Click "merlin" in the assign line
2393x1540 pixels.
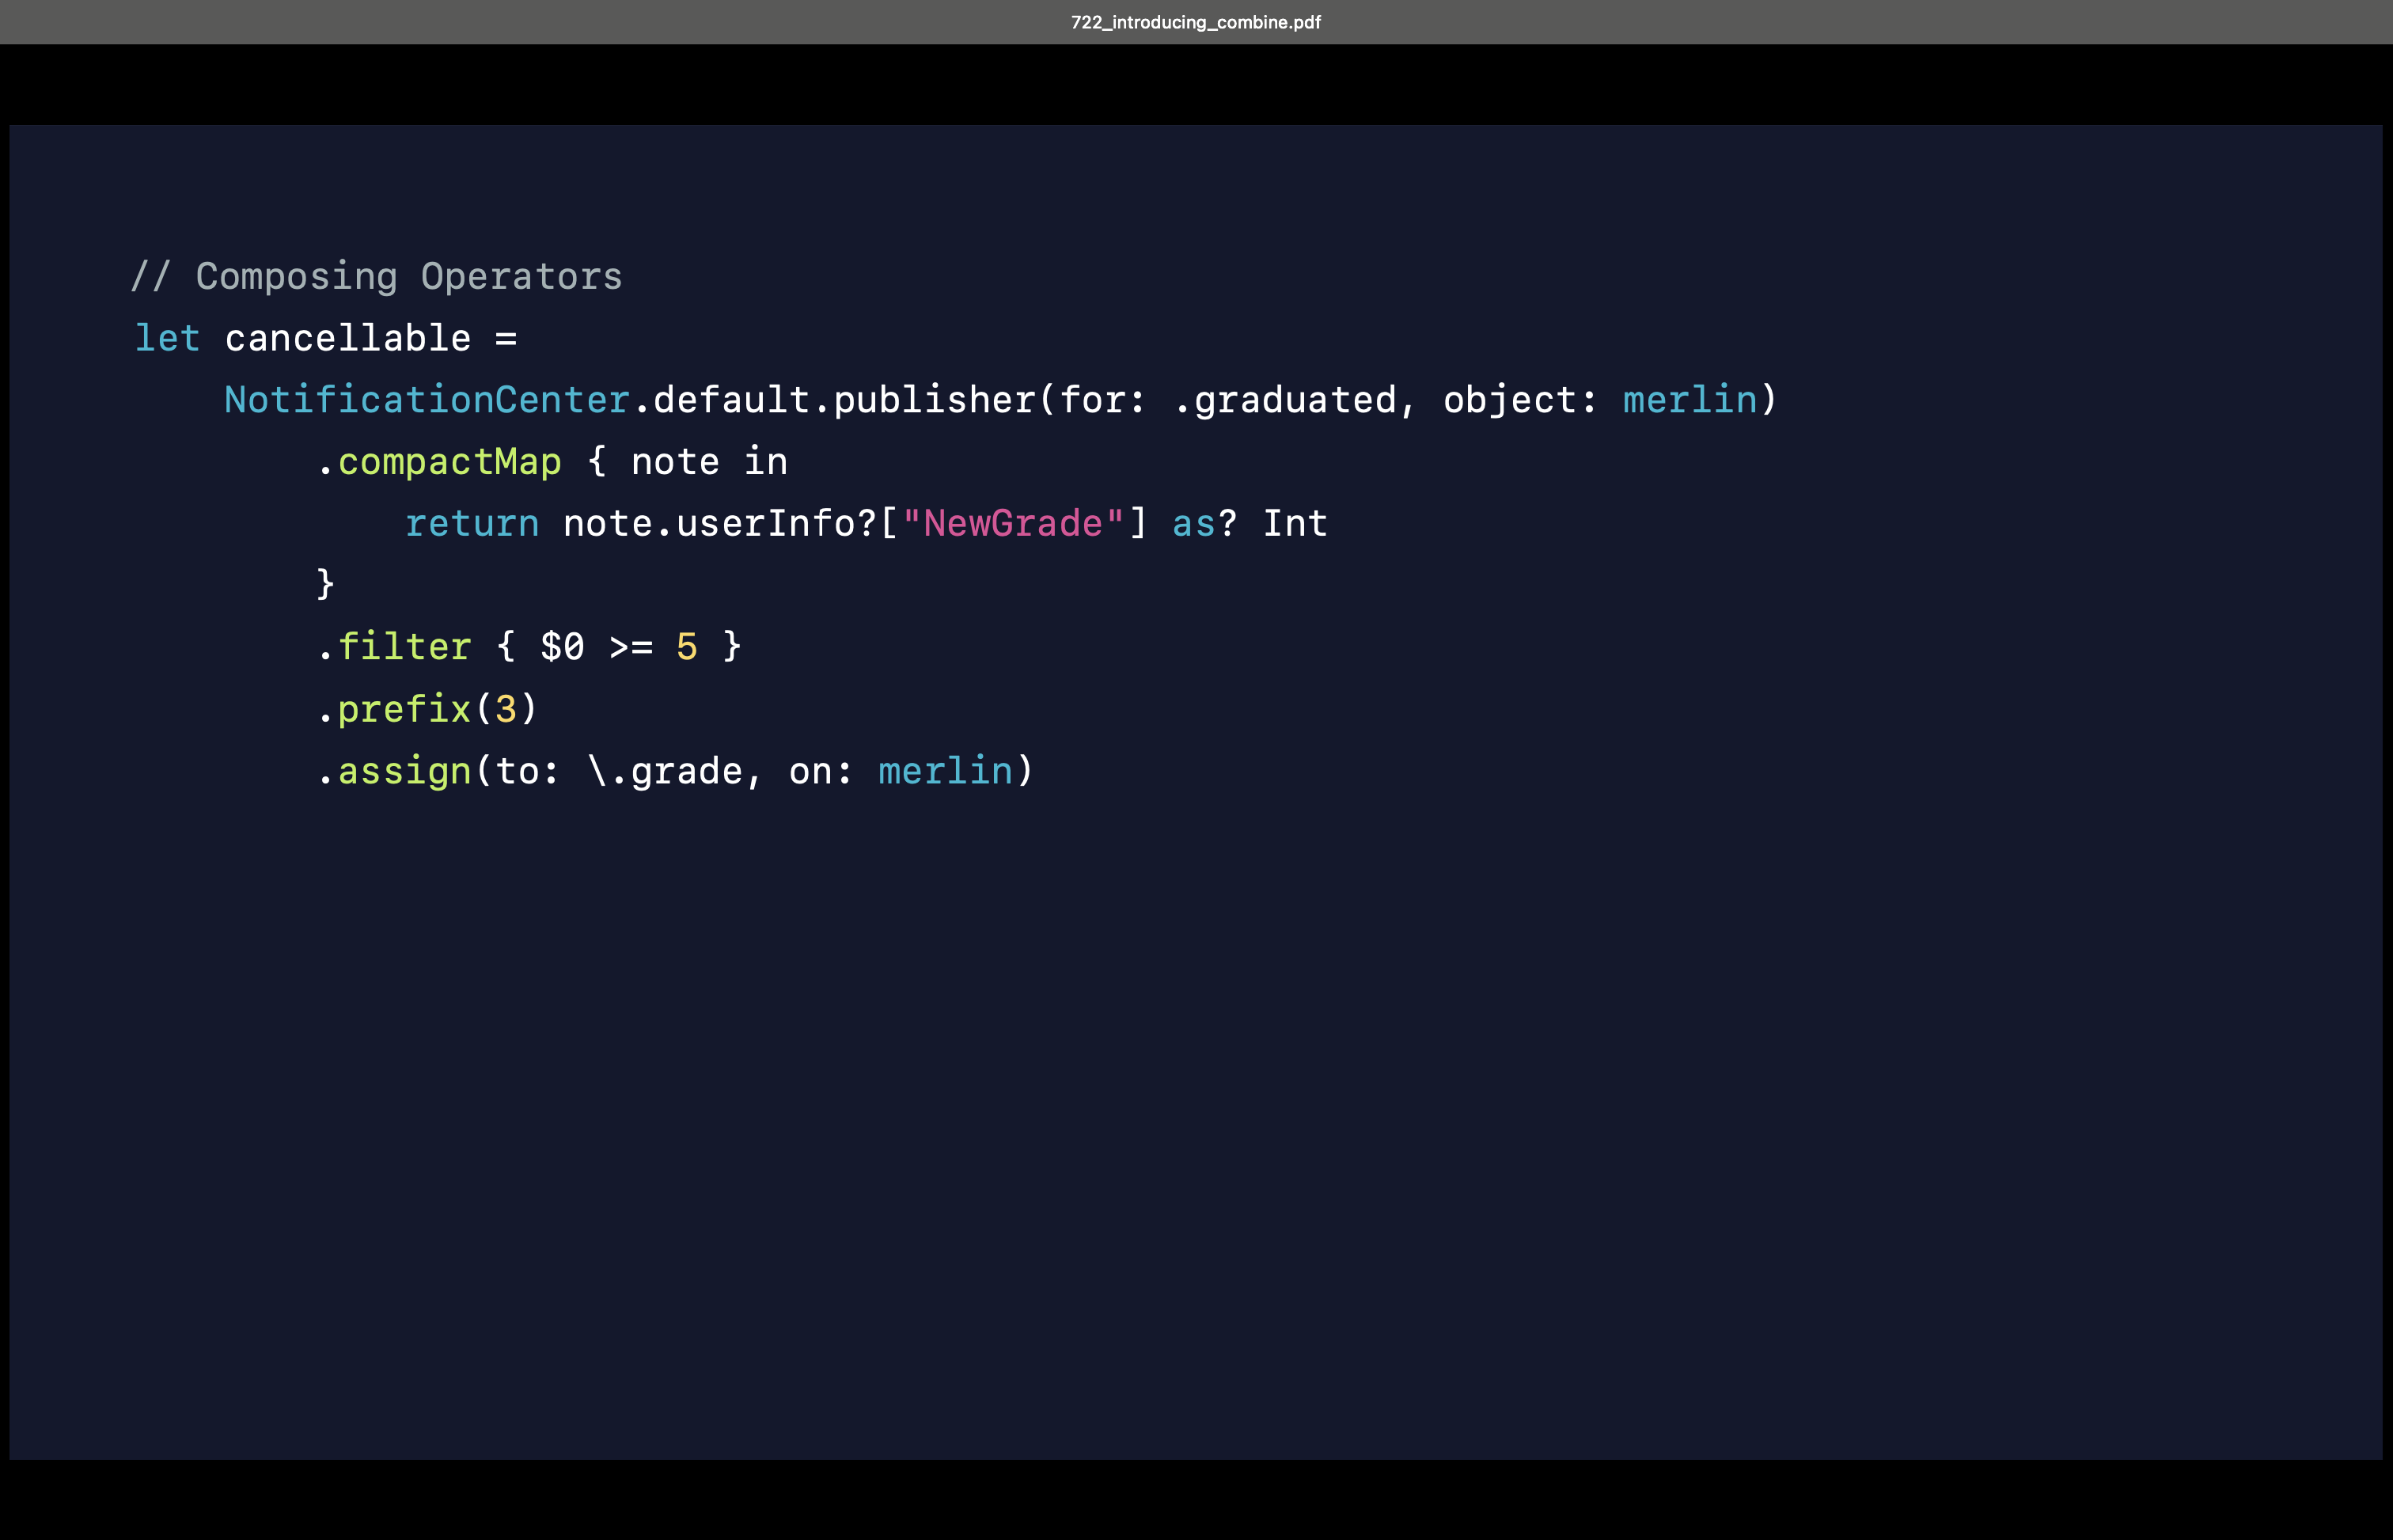coord(945,771)
